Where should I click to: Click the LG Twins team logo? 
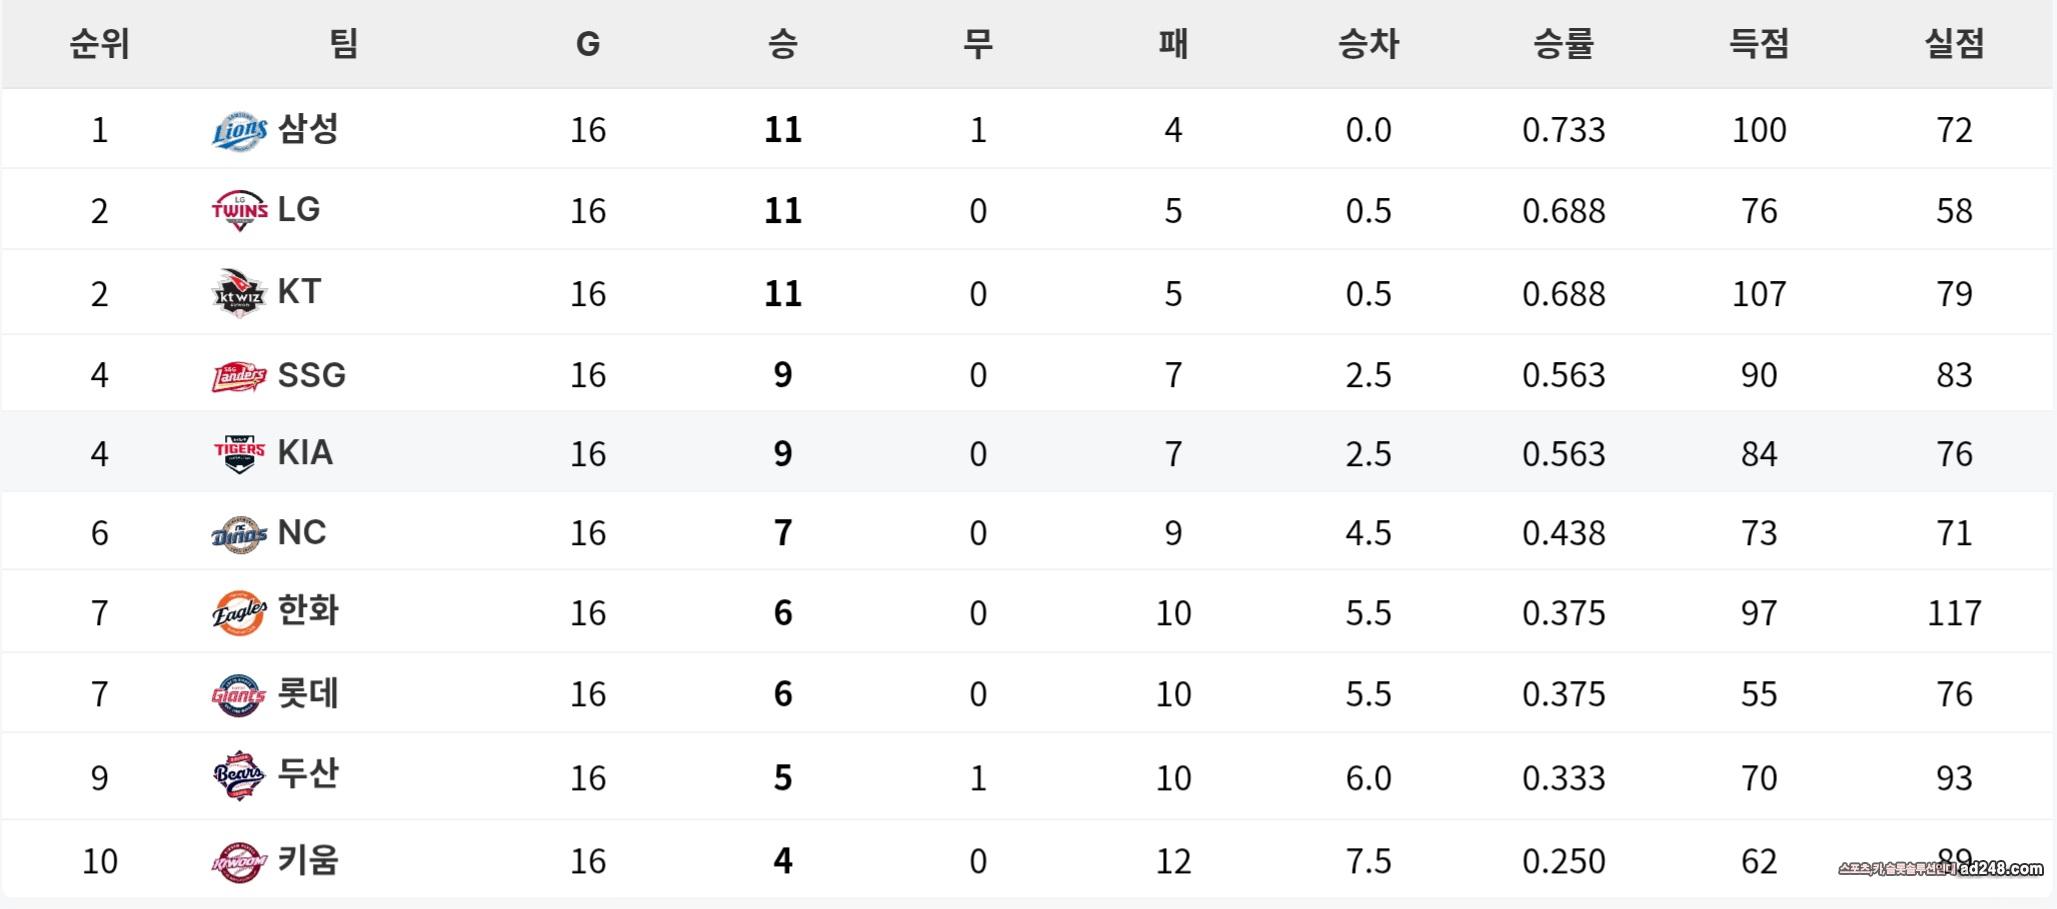click(239, 211)
